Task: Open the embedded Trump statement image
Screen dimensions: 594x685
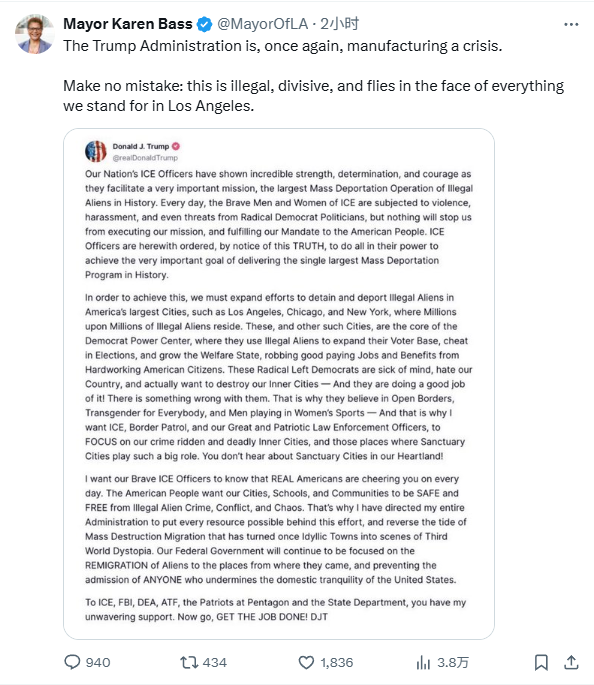Action: [279, 384]
